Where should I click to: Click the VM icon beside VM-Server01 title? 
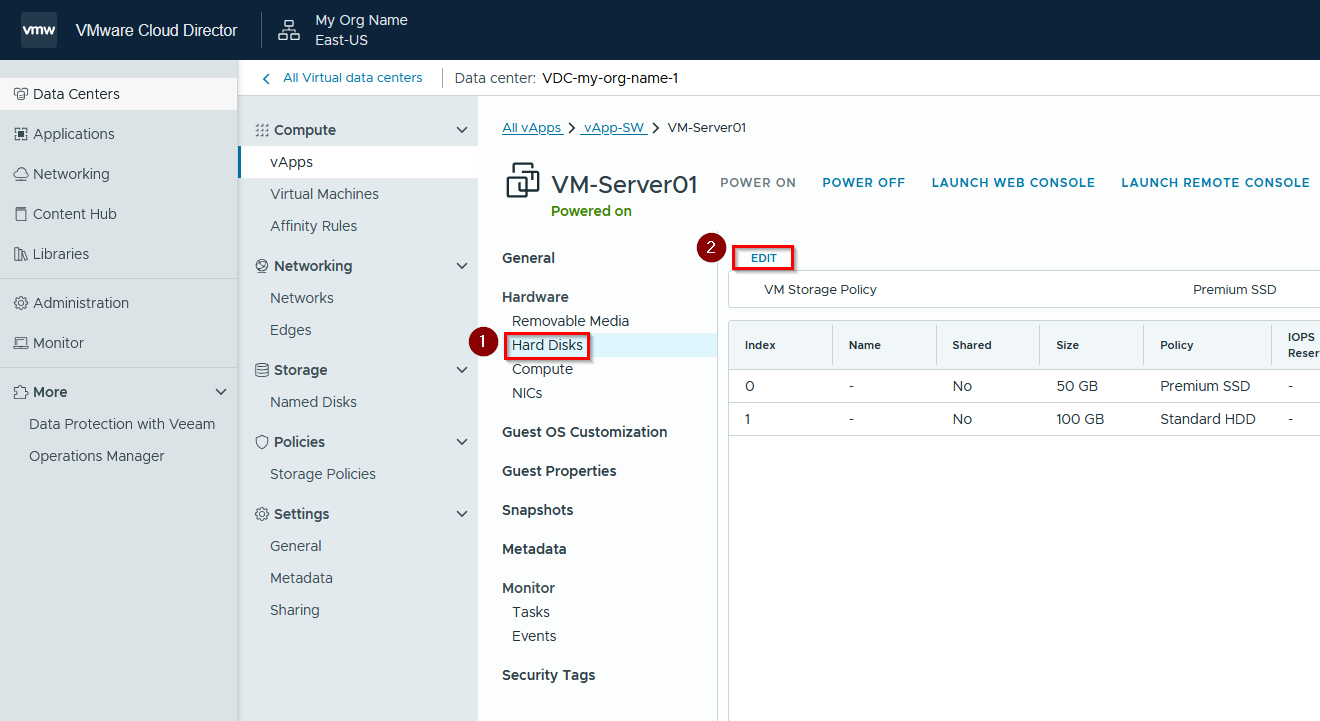coord(523,181)
